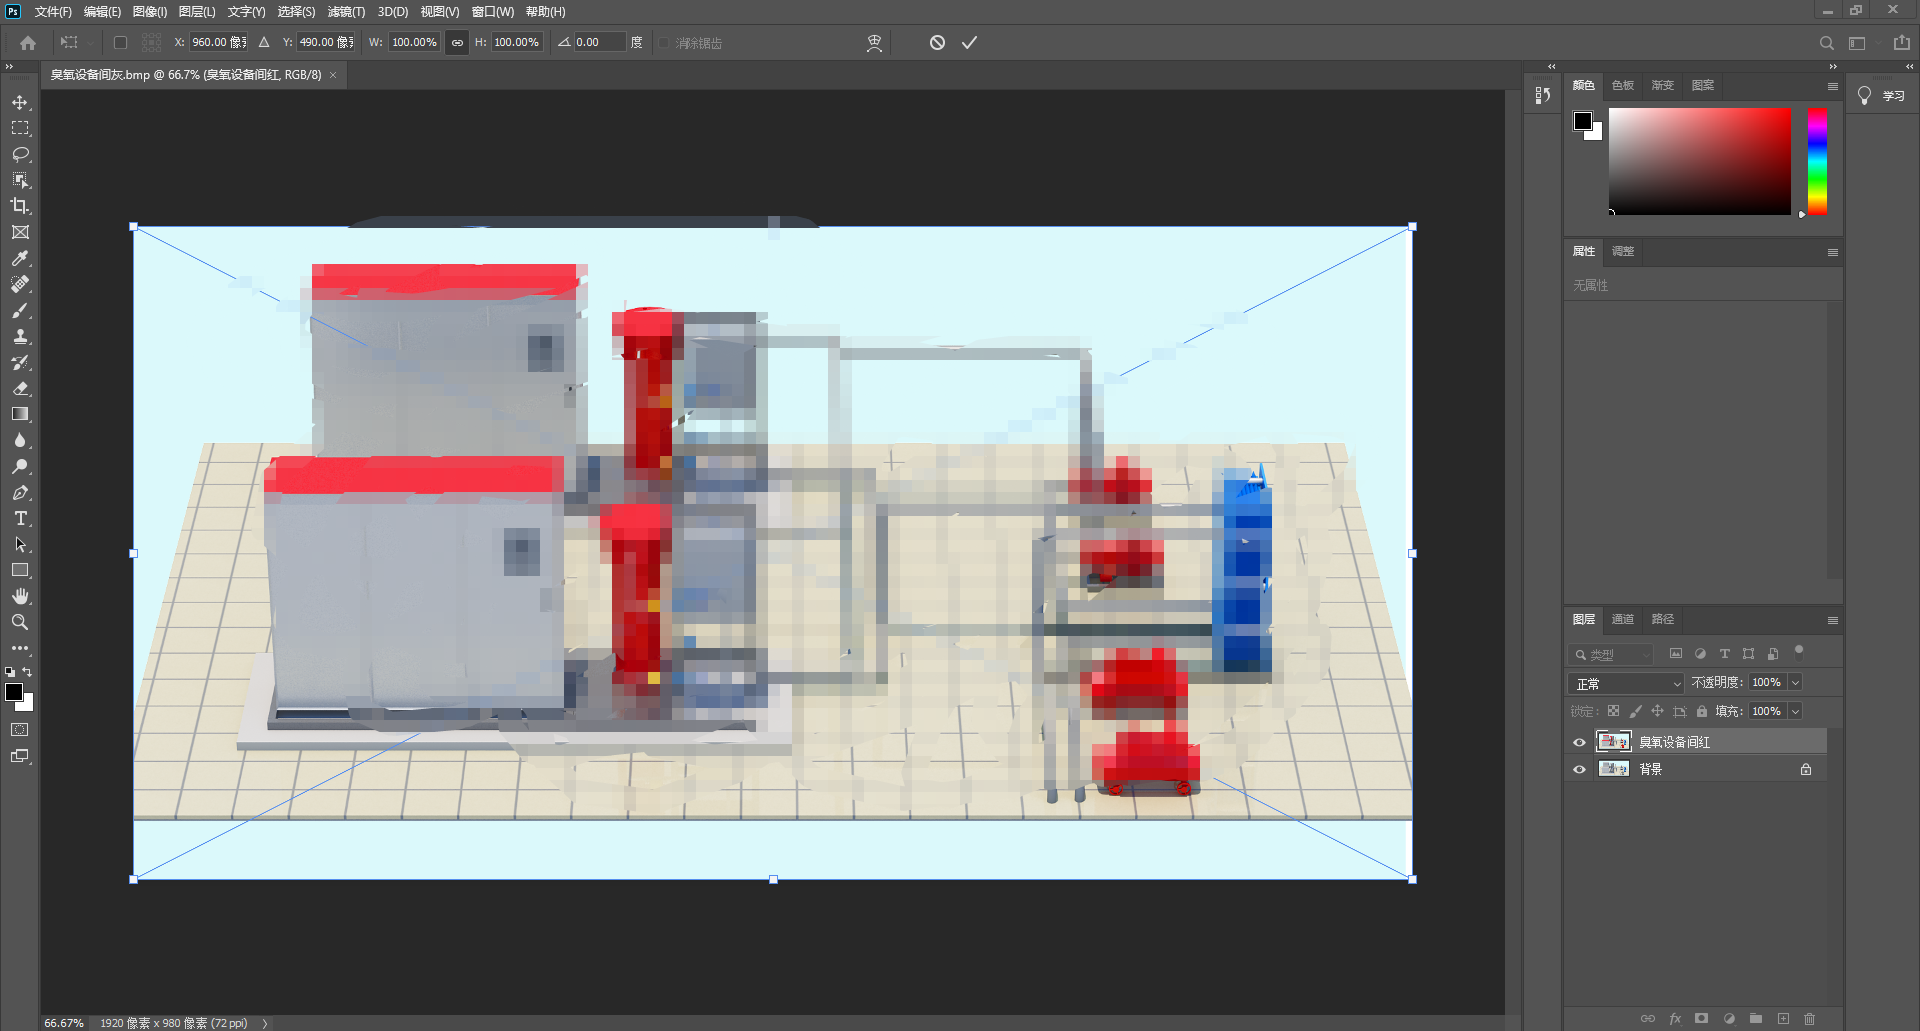This screenshot has height=1031, width=1920.
Task: Open the 滤镜(T) menu
Action: (346, 12)
